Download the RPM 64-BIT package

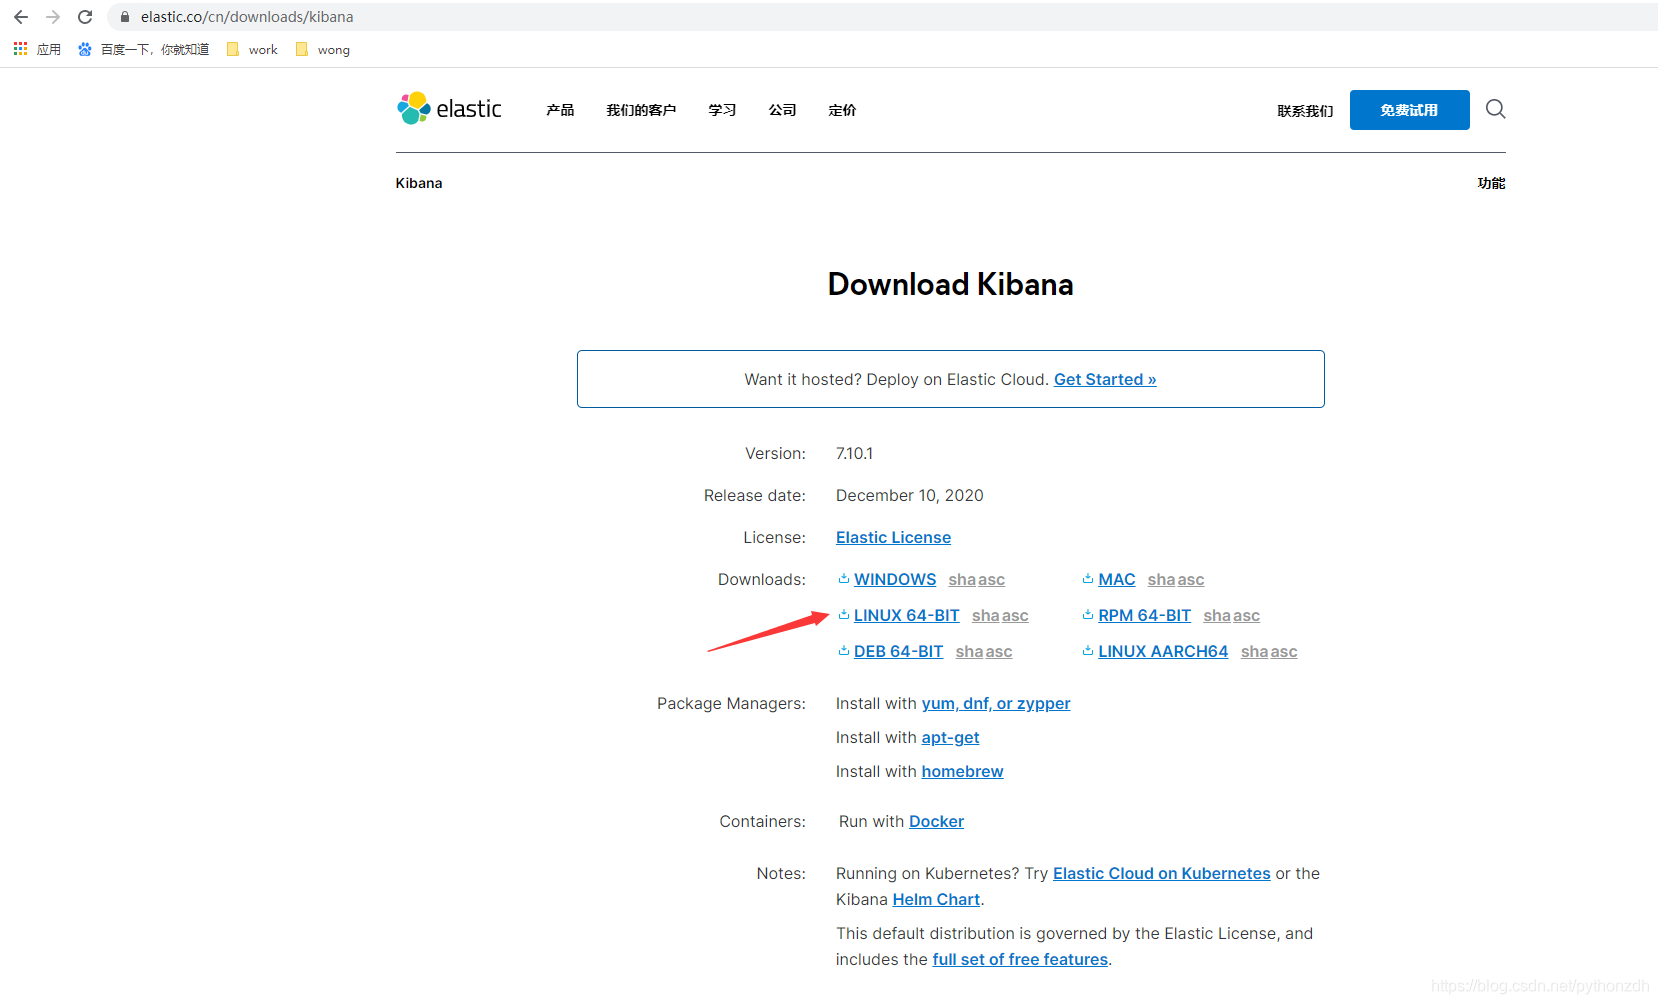[x=1144, y=615]
